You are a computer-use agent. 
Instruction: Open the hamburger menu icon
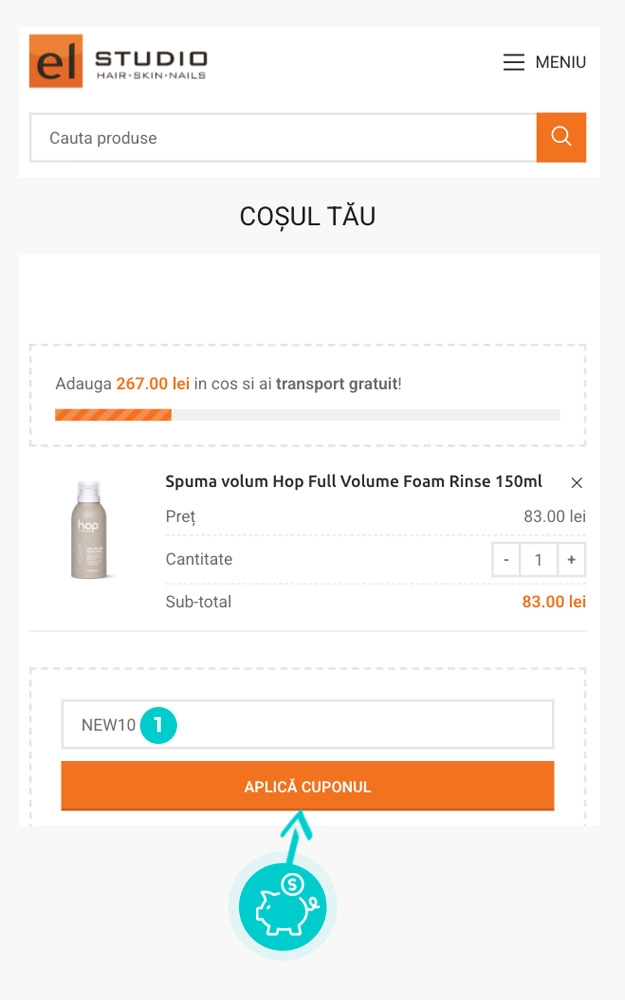tap(513, 62)
